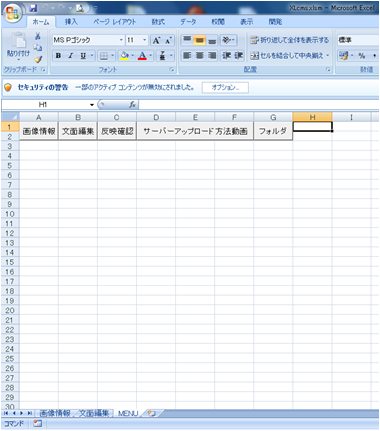
Task: Switch to the 挿入 (Insert) ribbon tab
Action: [x=71, y=22]
